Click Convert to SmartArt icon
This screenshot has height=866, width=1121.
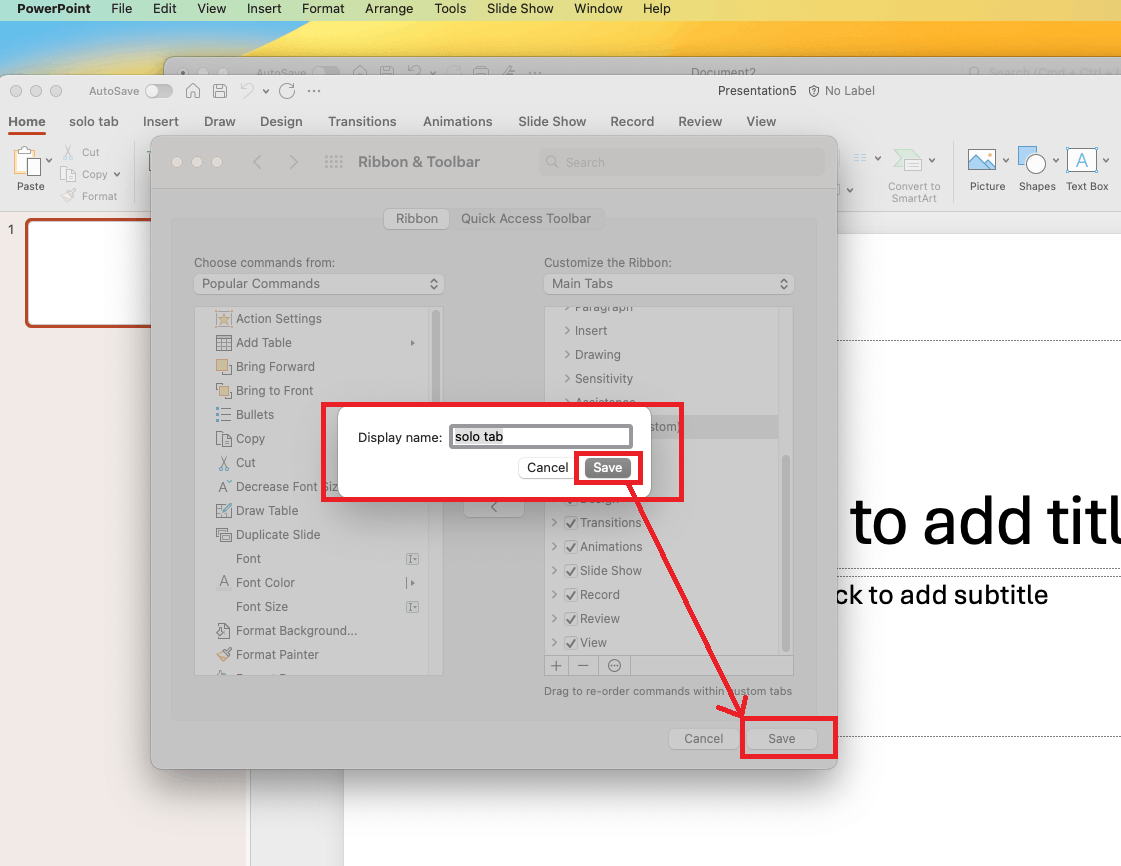tap(907, 159)
